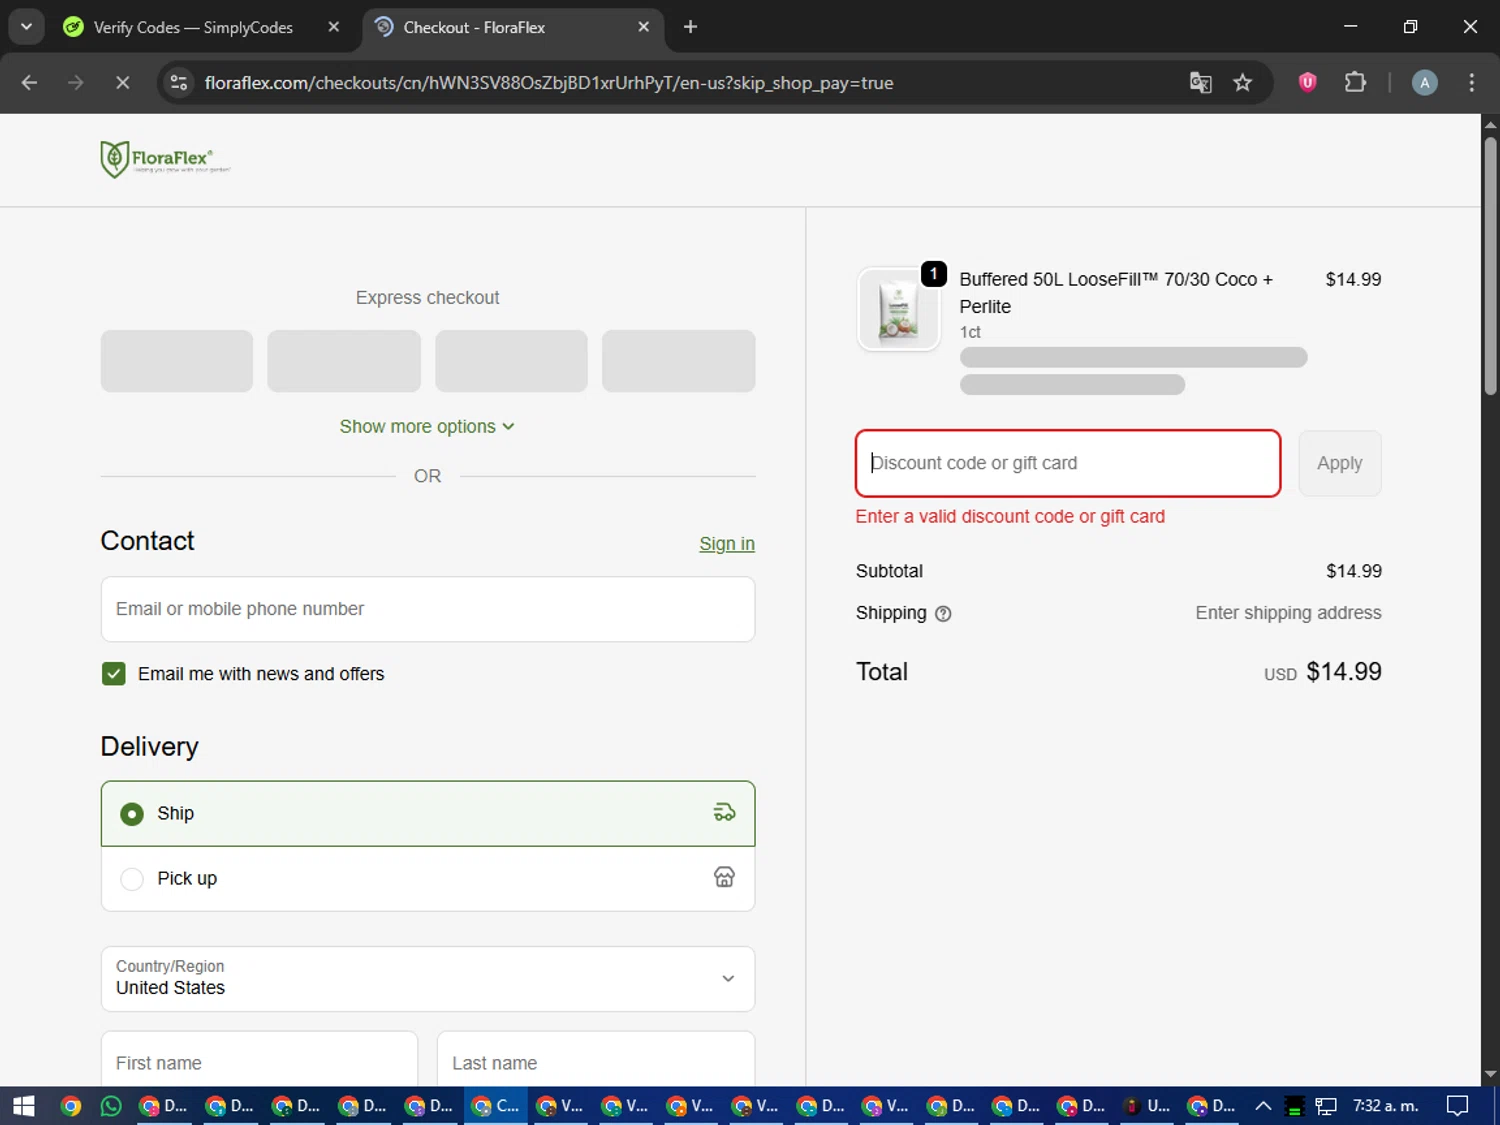Open the uBlock shield extension
Image resolution: width=1500 pixels, height=1125 pixels.
coord(1307,82)
